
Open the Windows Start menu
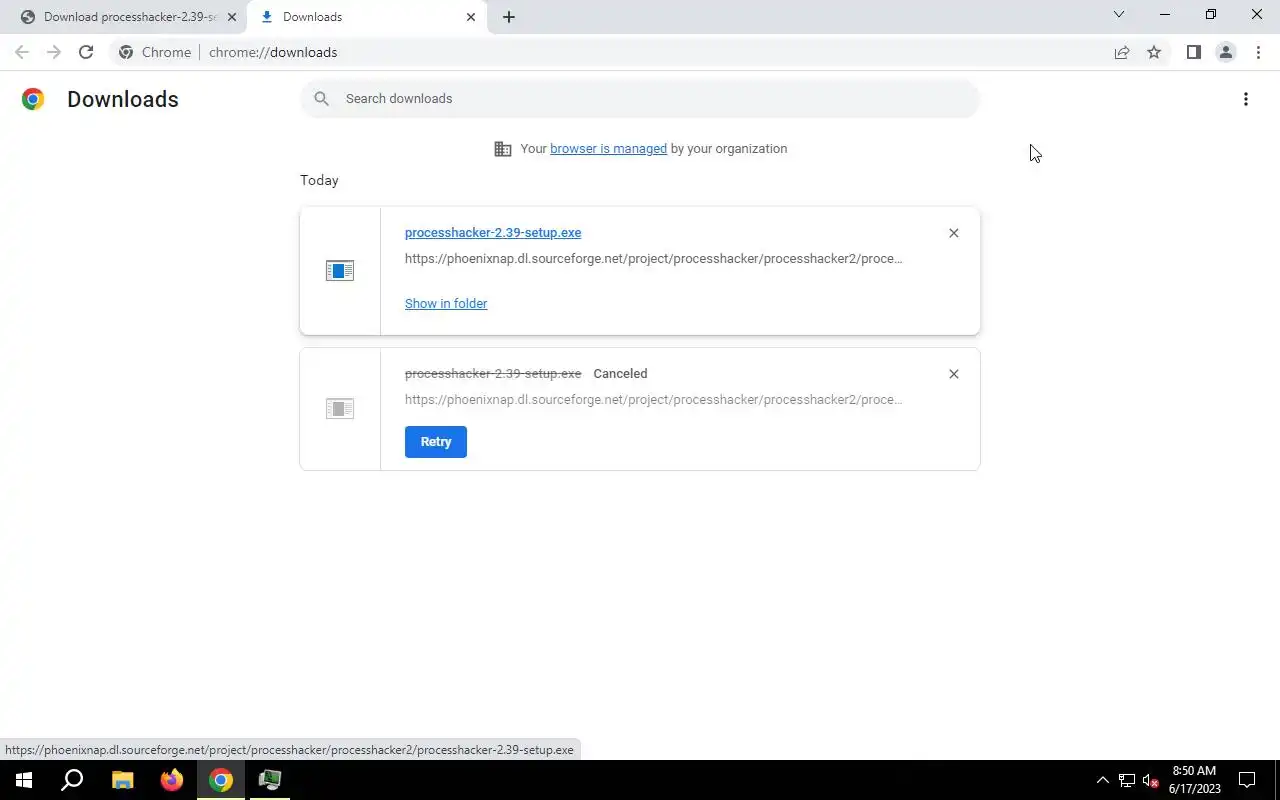coord(24,780)
